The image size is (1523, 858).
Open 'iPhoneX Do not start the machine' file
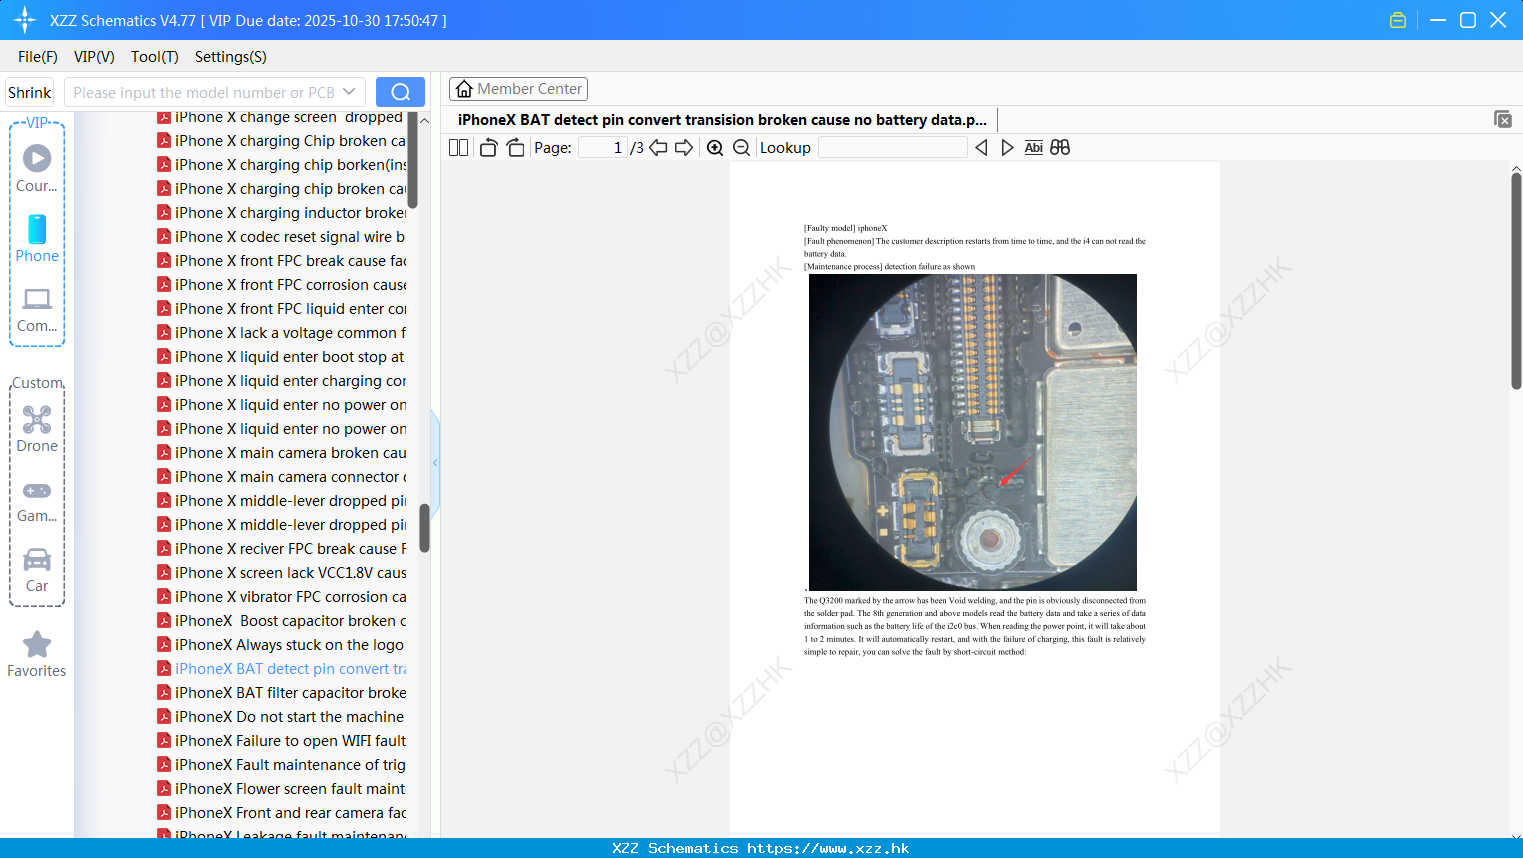coord(282,717)
